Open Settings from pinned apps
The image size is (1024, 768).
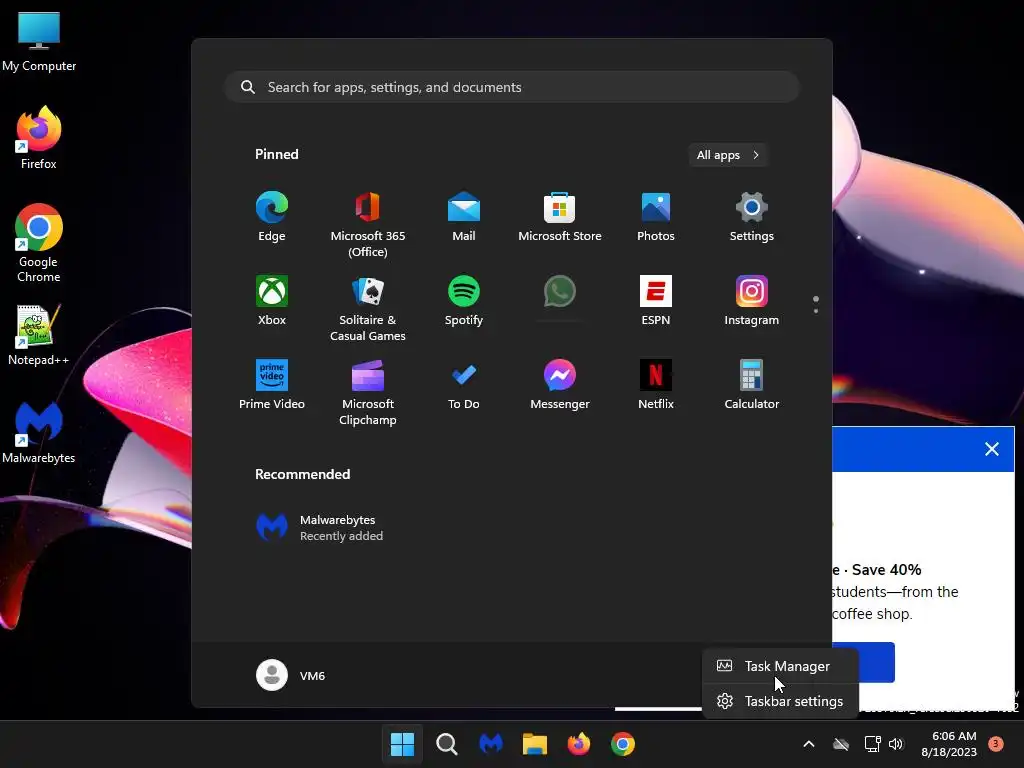coord(752,217)
